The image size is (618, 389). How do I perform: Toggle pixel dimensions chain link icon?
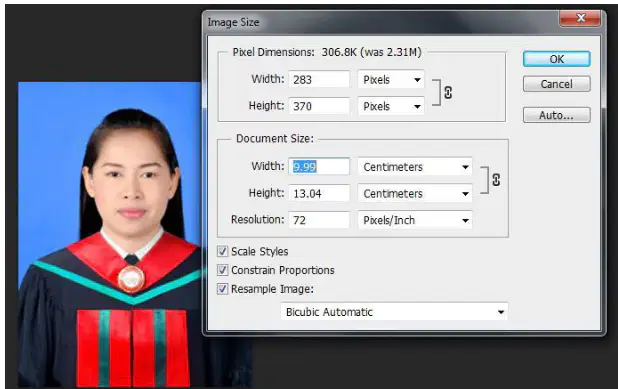(448, 93)
